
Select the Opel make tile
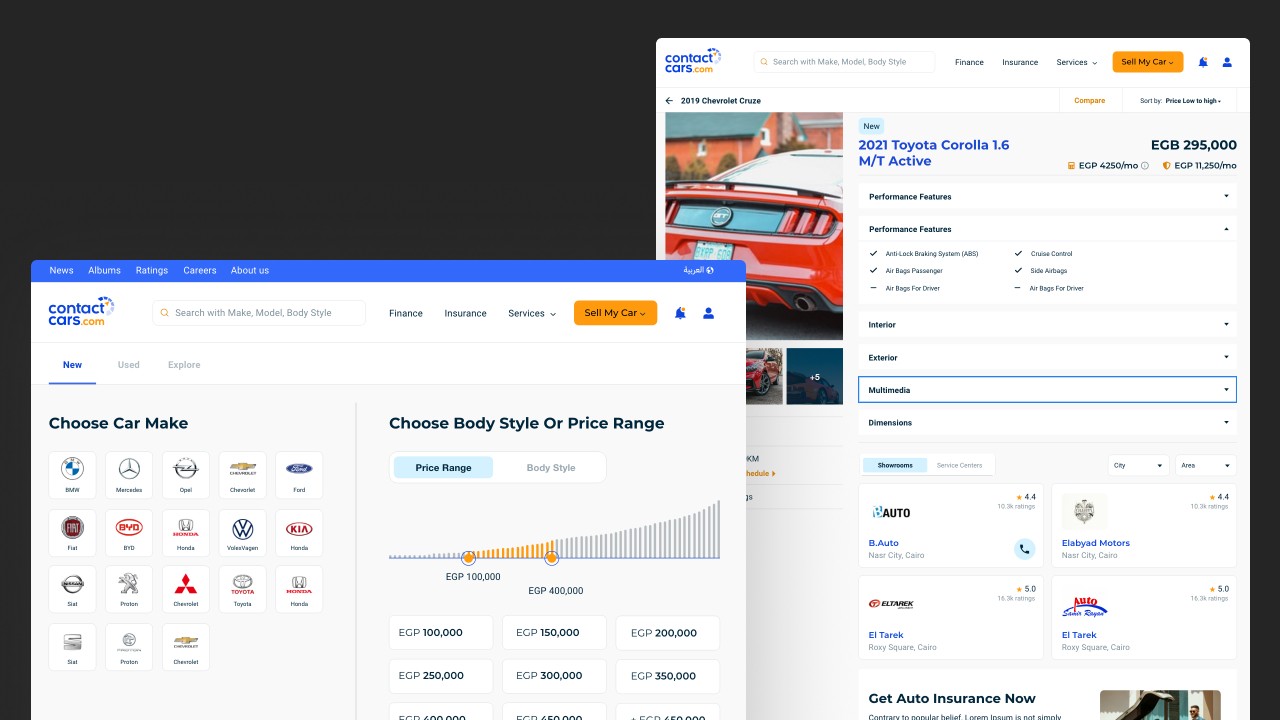click(186, 475)
